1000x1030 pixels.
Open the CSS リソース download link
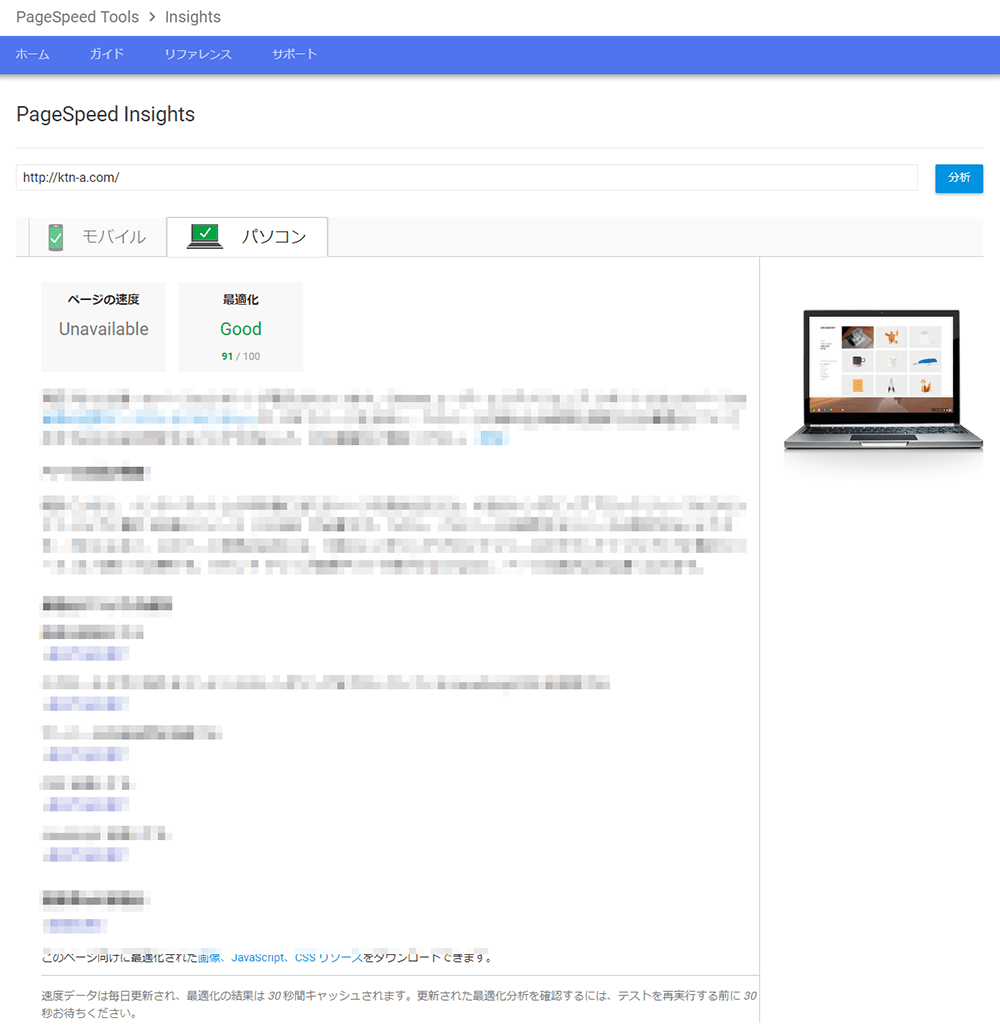coord(329,958)
